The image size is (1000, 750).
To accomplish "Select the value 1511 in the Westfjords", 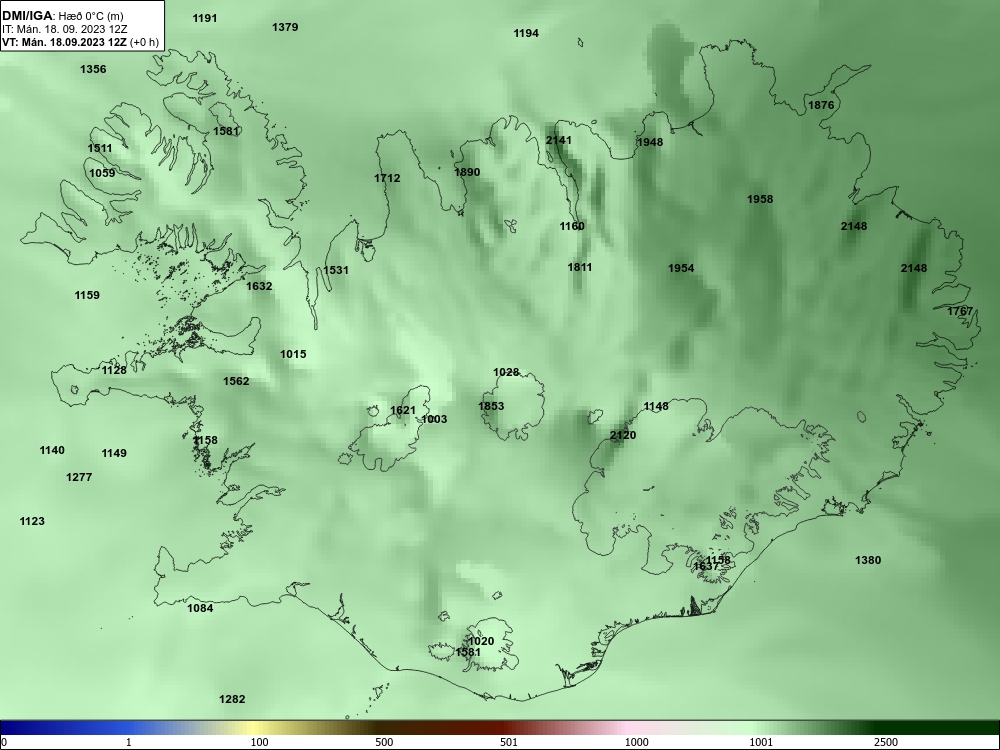I will 99,149.
